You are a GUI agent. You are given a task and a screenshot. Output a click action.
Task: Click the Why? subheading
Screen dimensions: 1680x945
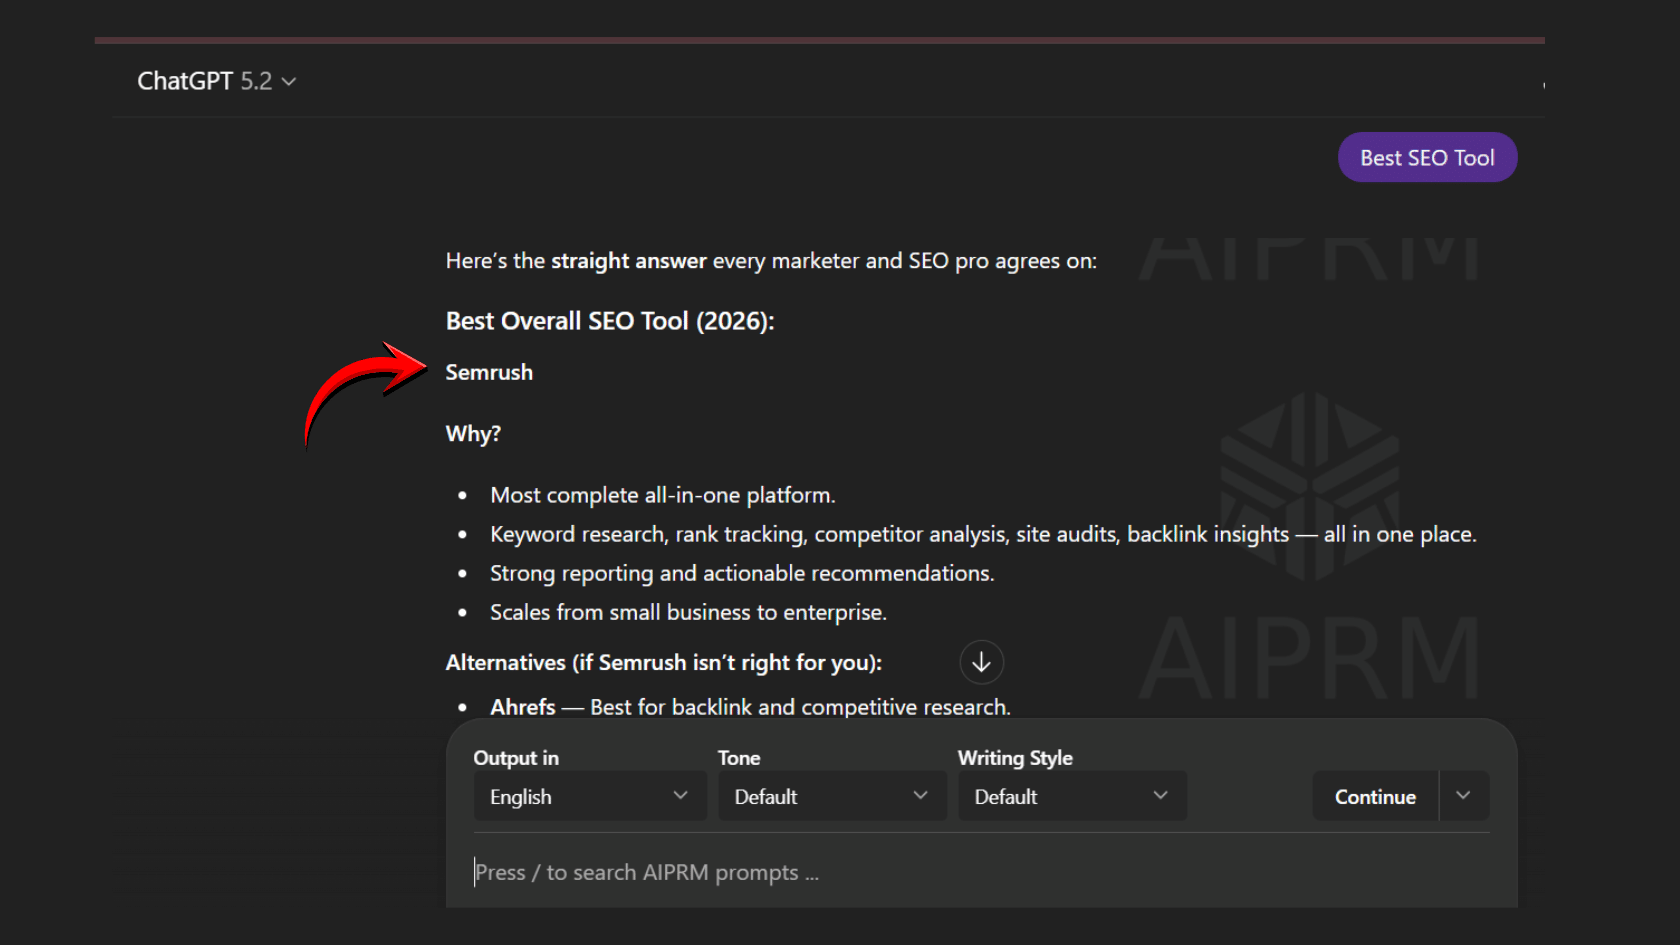tap(473, 434)
